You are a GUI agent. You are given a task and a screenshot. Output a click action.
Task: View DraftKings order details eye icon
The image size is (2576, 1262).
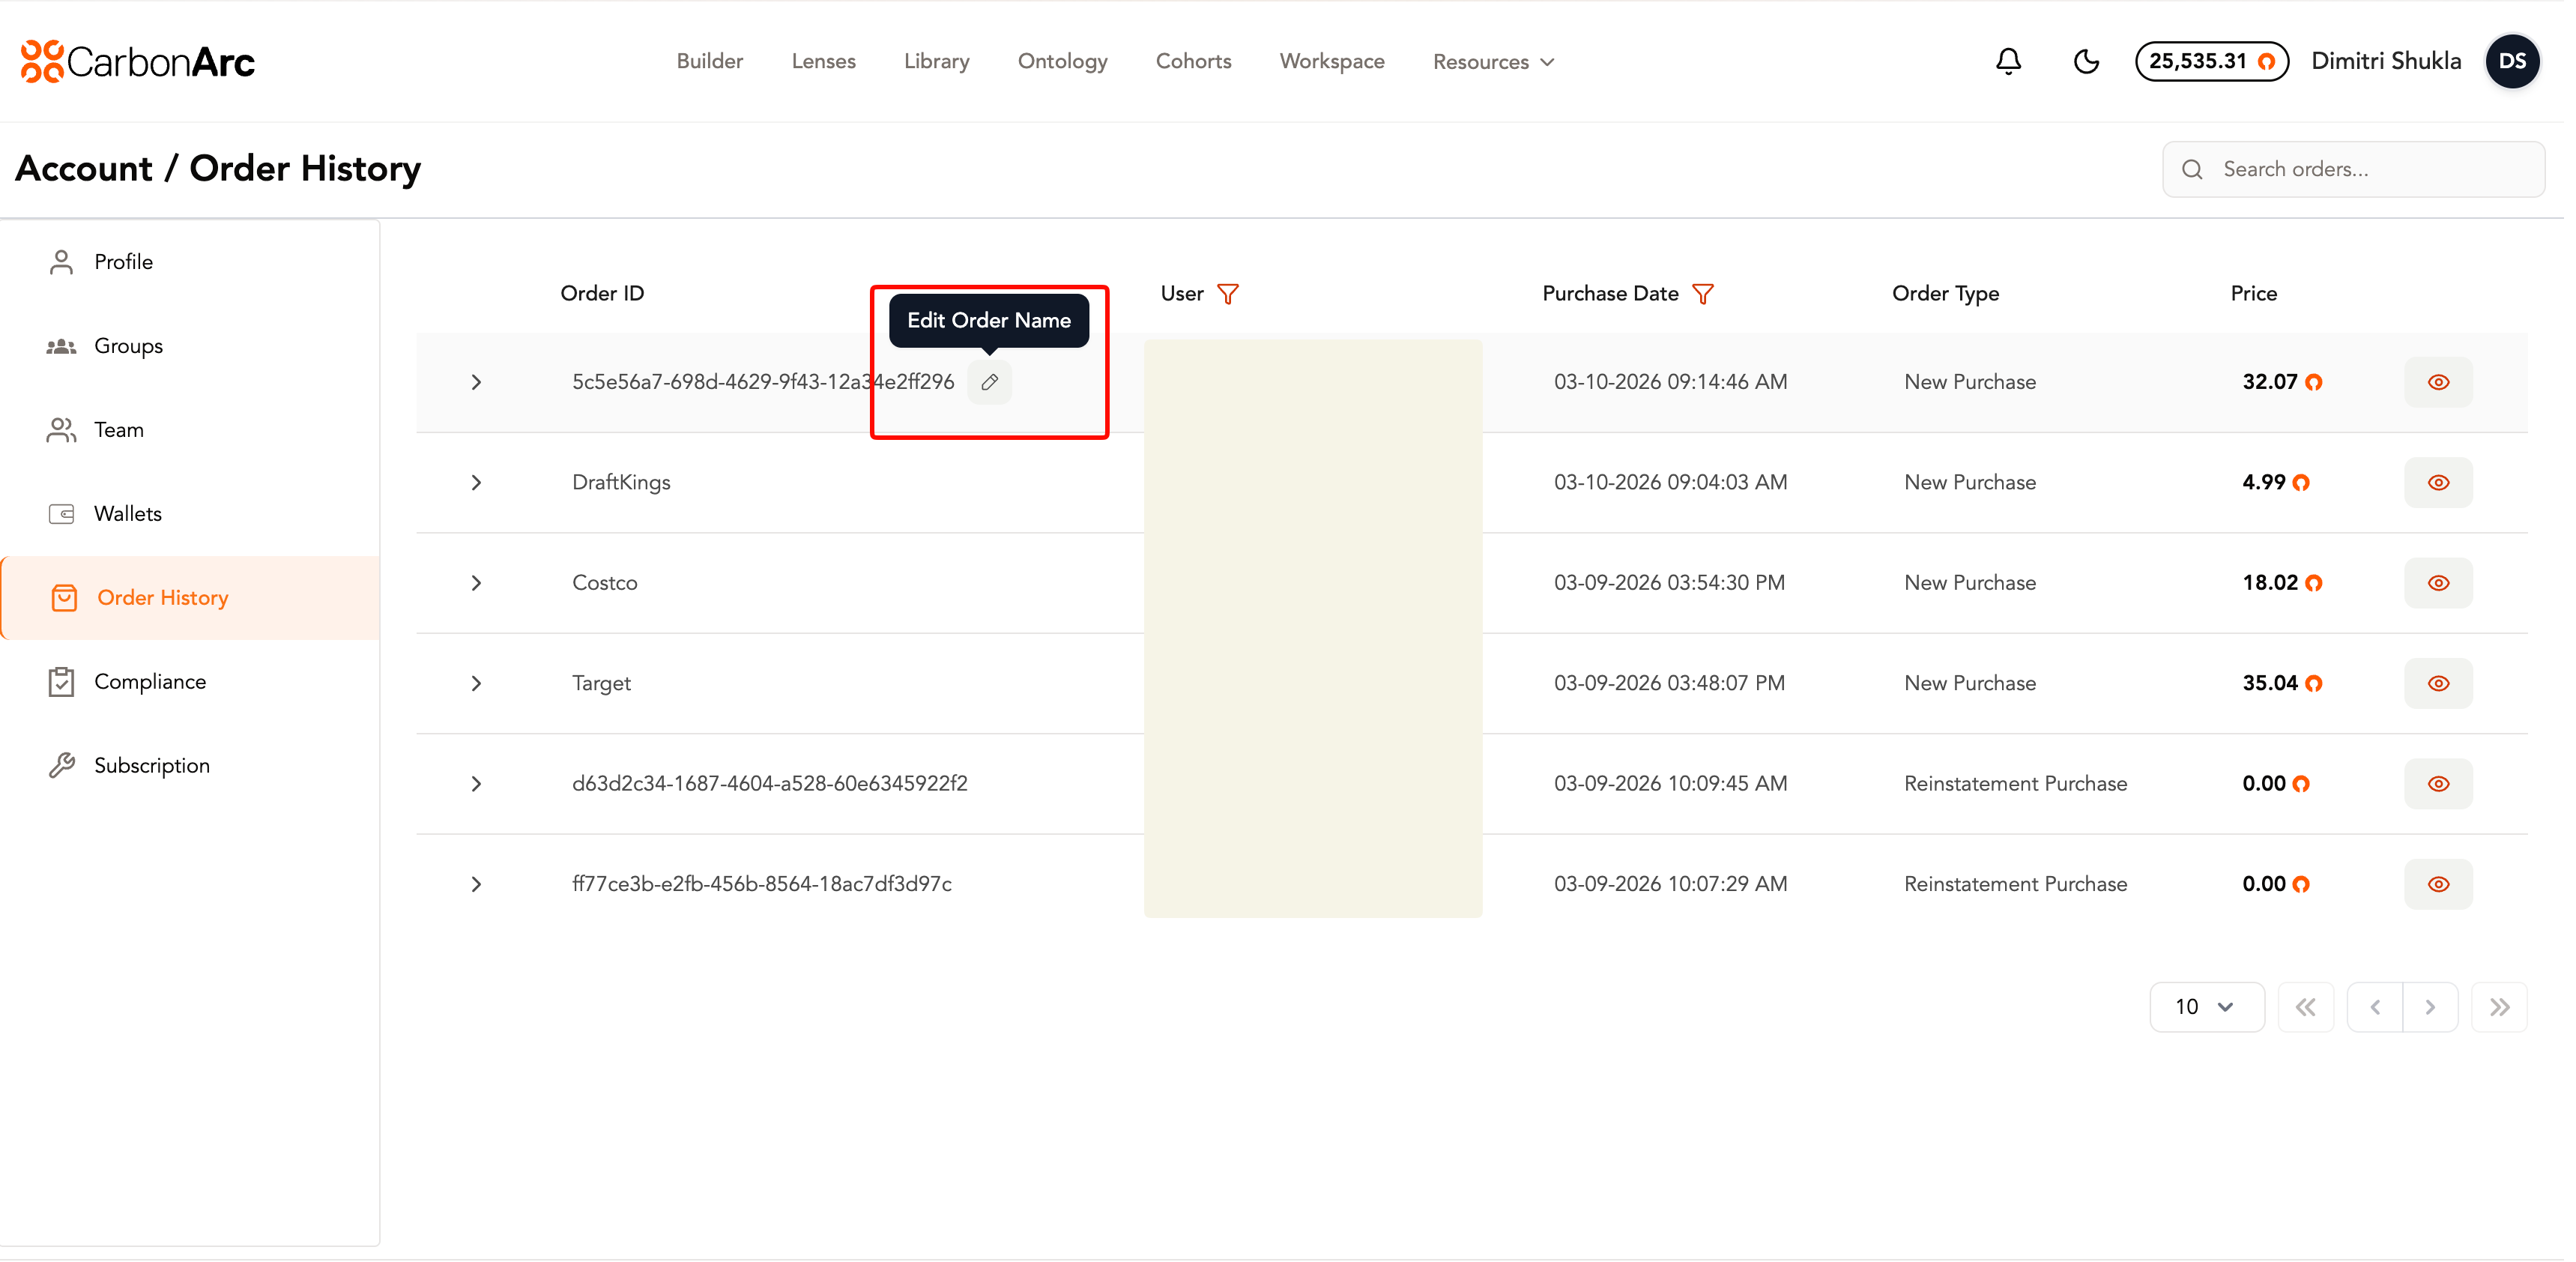pyautogui.click(x=2438, y=483)
